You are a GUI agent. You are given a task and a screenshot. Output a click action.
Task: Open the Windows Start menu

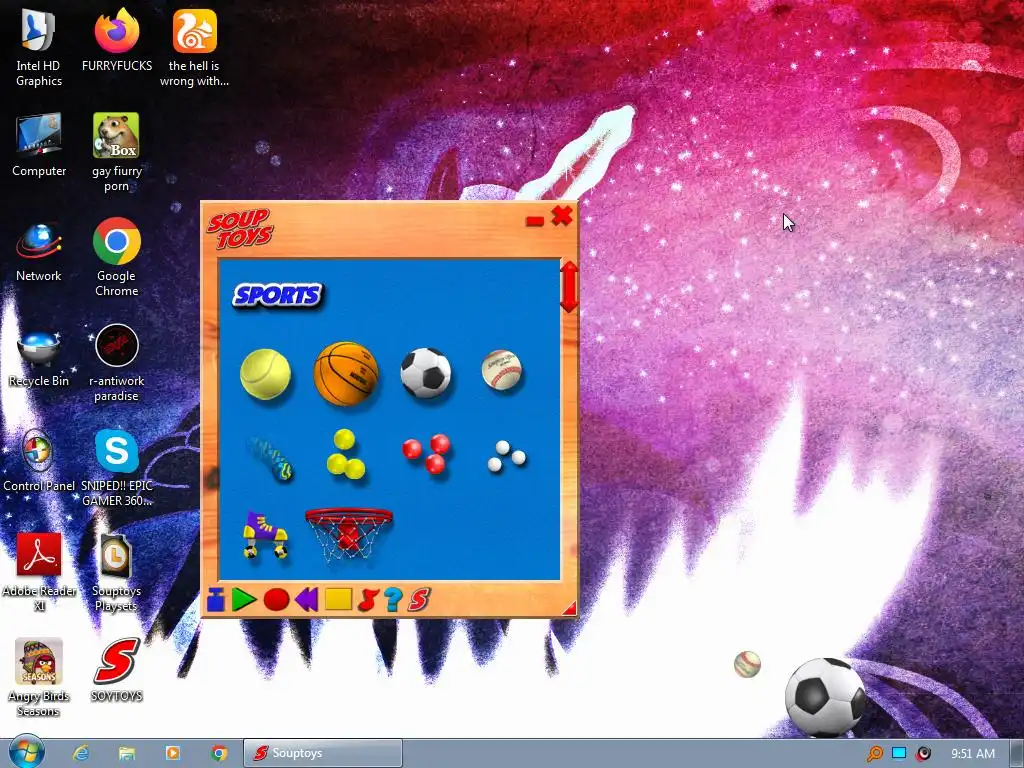[x=26, y=753]
